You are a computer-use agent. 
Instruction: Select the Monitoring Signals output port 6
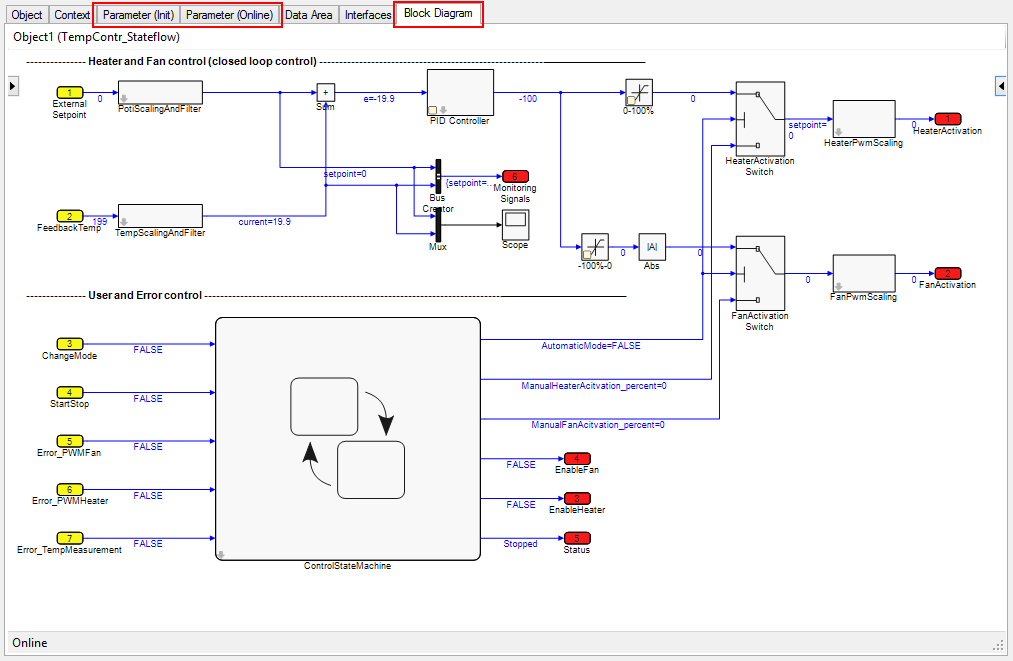coord(515,176)
